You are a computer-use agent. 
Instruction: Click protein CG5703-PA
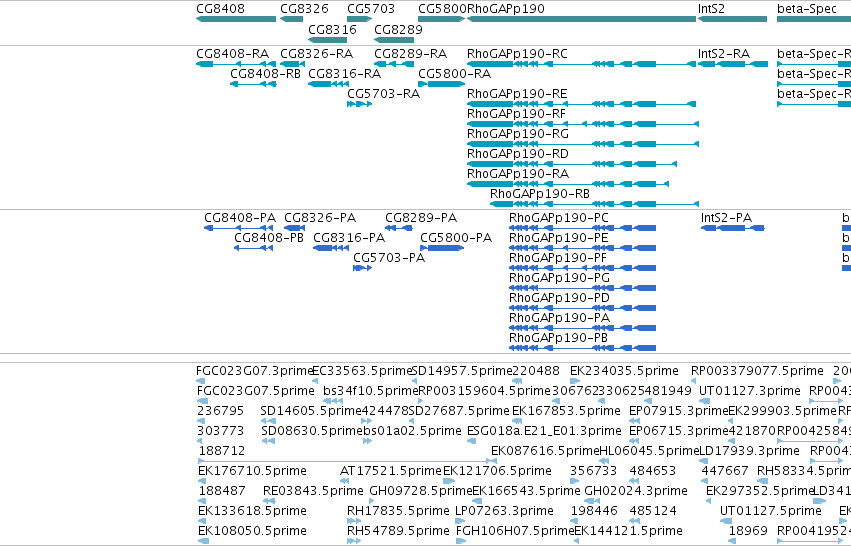(362, 269)
